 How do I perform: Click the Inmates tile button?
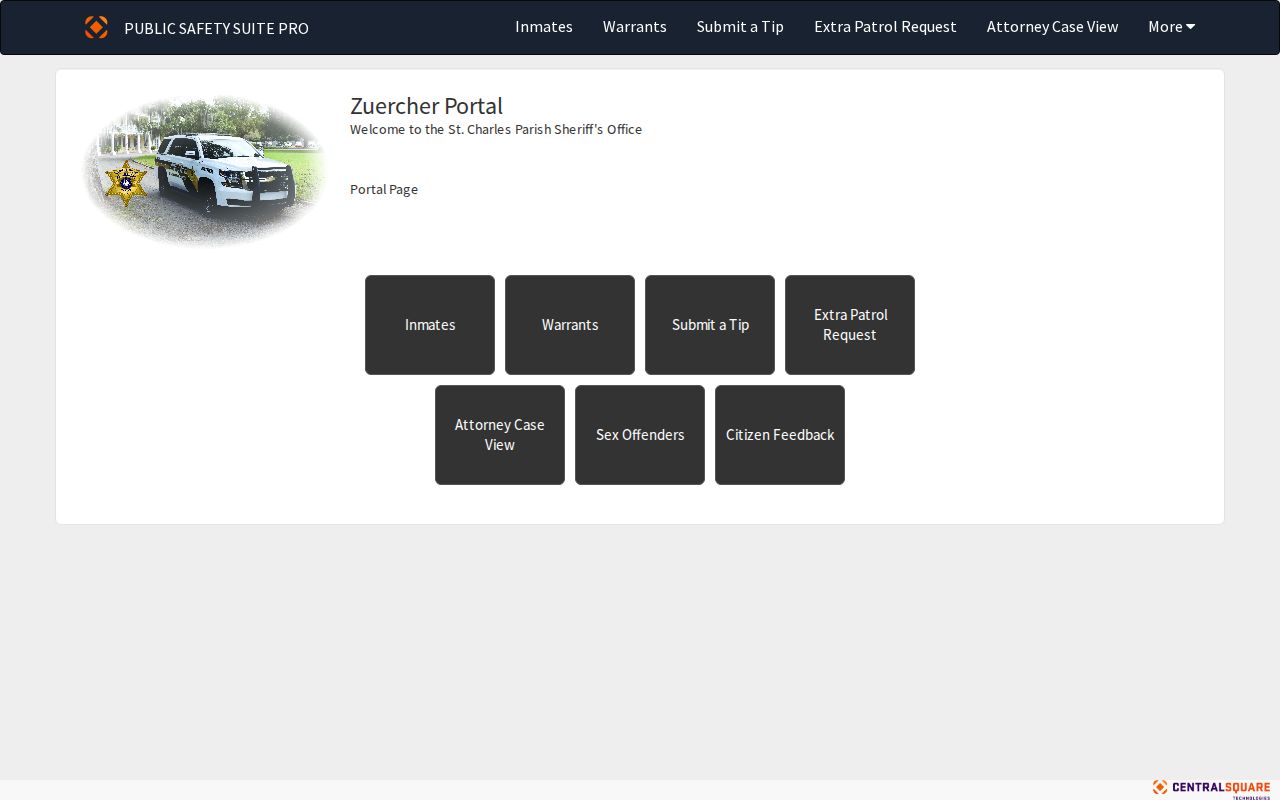[430, 325]
